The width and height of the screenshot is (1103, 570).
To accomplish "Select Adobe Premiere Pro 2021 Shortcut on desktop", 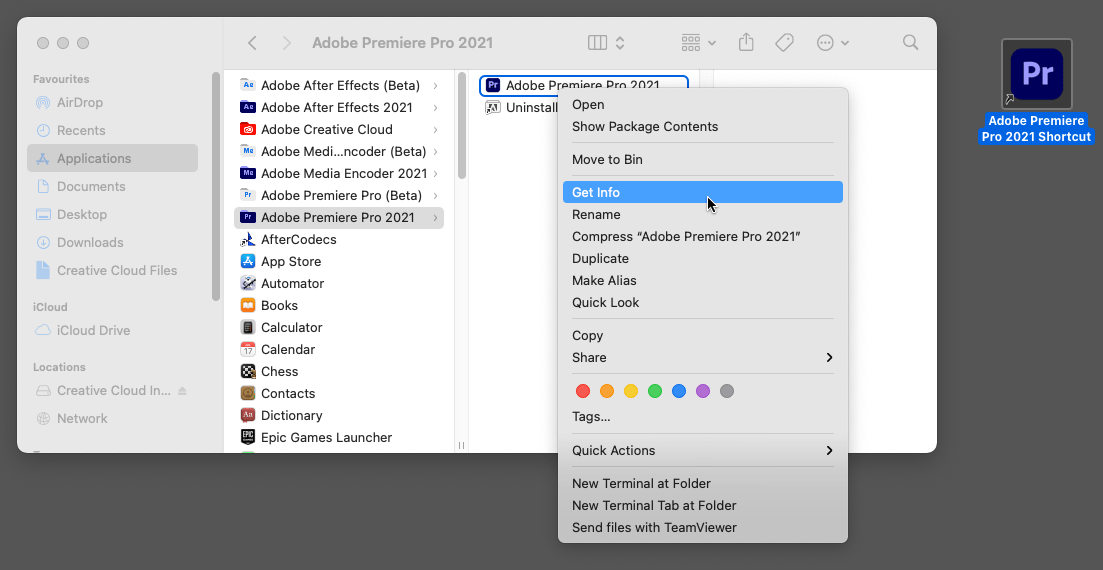I will [1036, 91].
